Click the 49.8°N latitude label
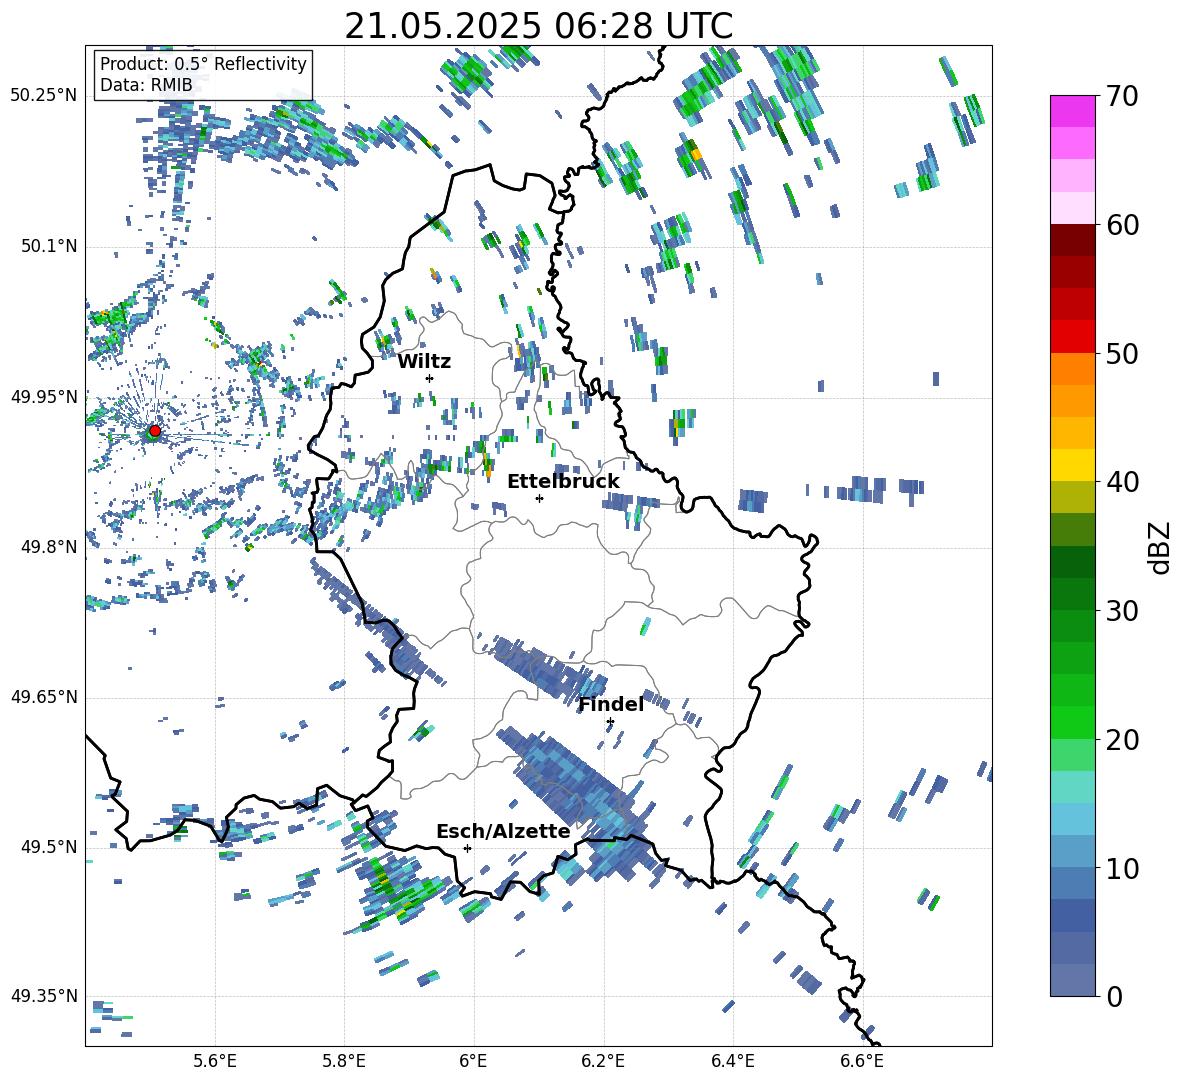Viewport: 1184px width, 1081px height. 48,547
